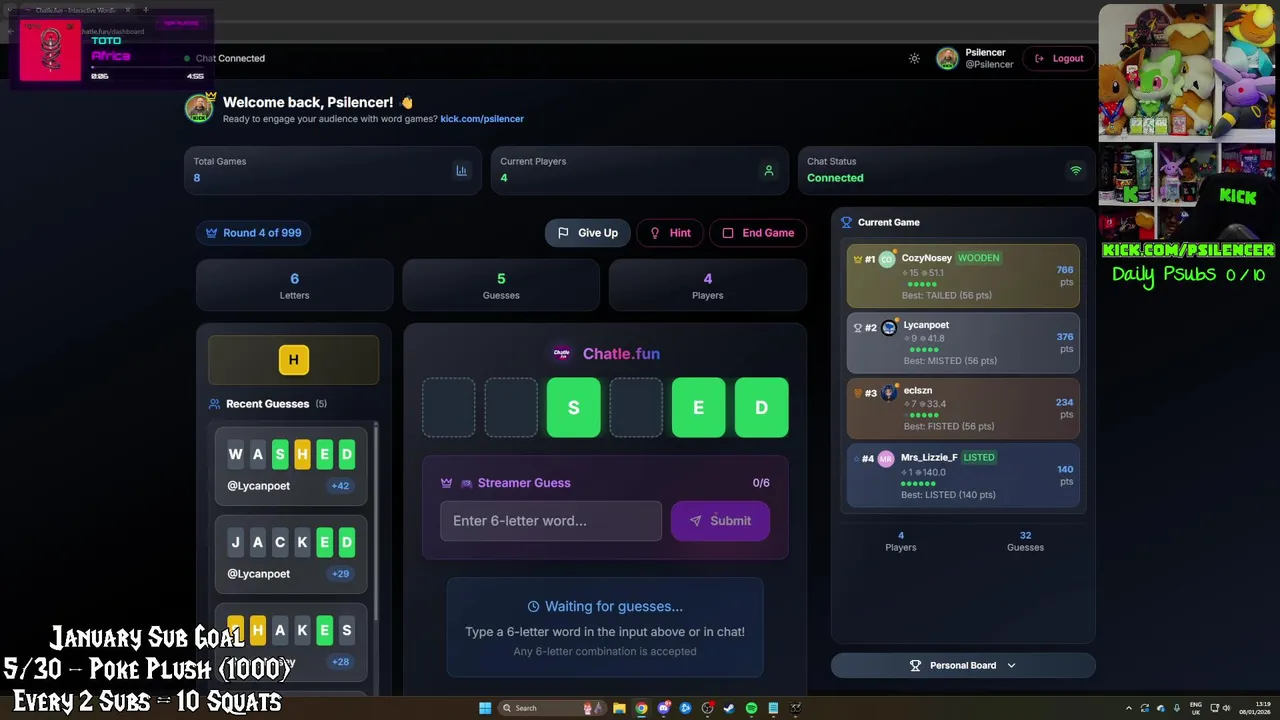Open the Windows Start menu
This screenshot has width=1280, height=720.
point(485,708)
